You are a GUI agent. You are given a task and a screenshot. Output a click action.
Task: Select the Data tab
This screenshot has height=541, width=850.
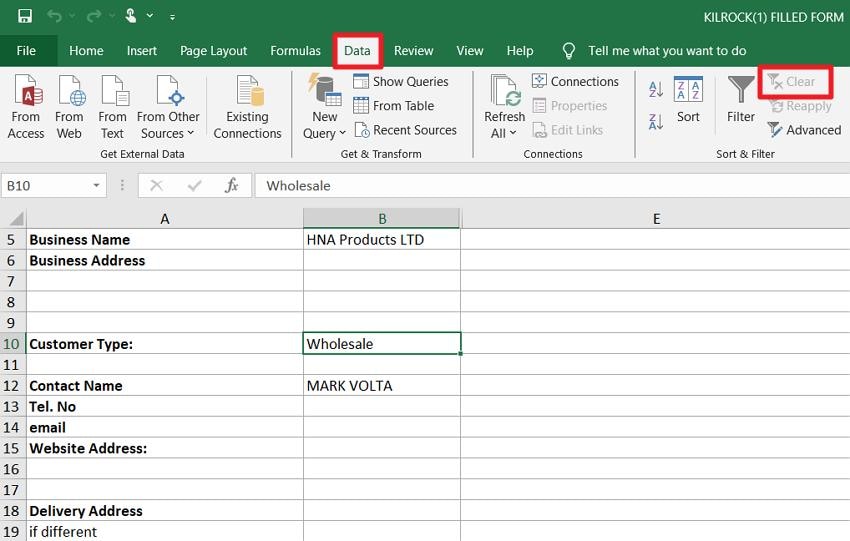[357, 51]
